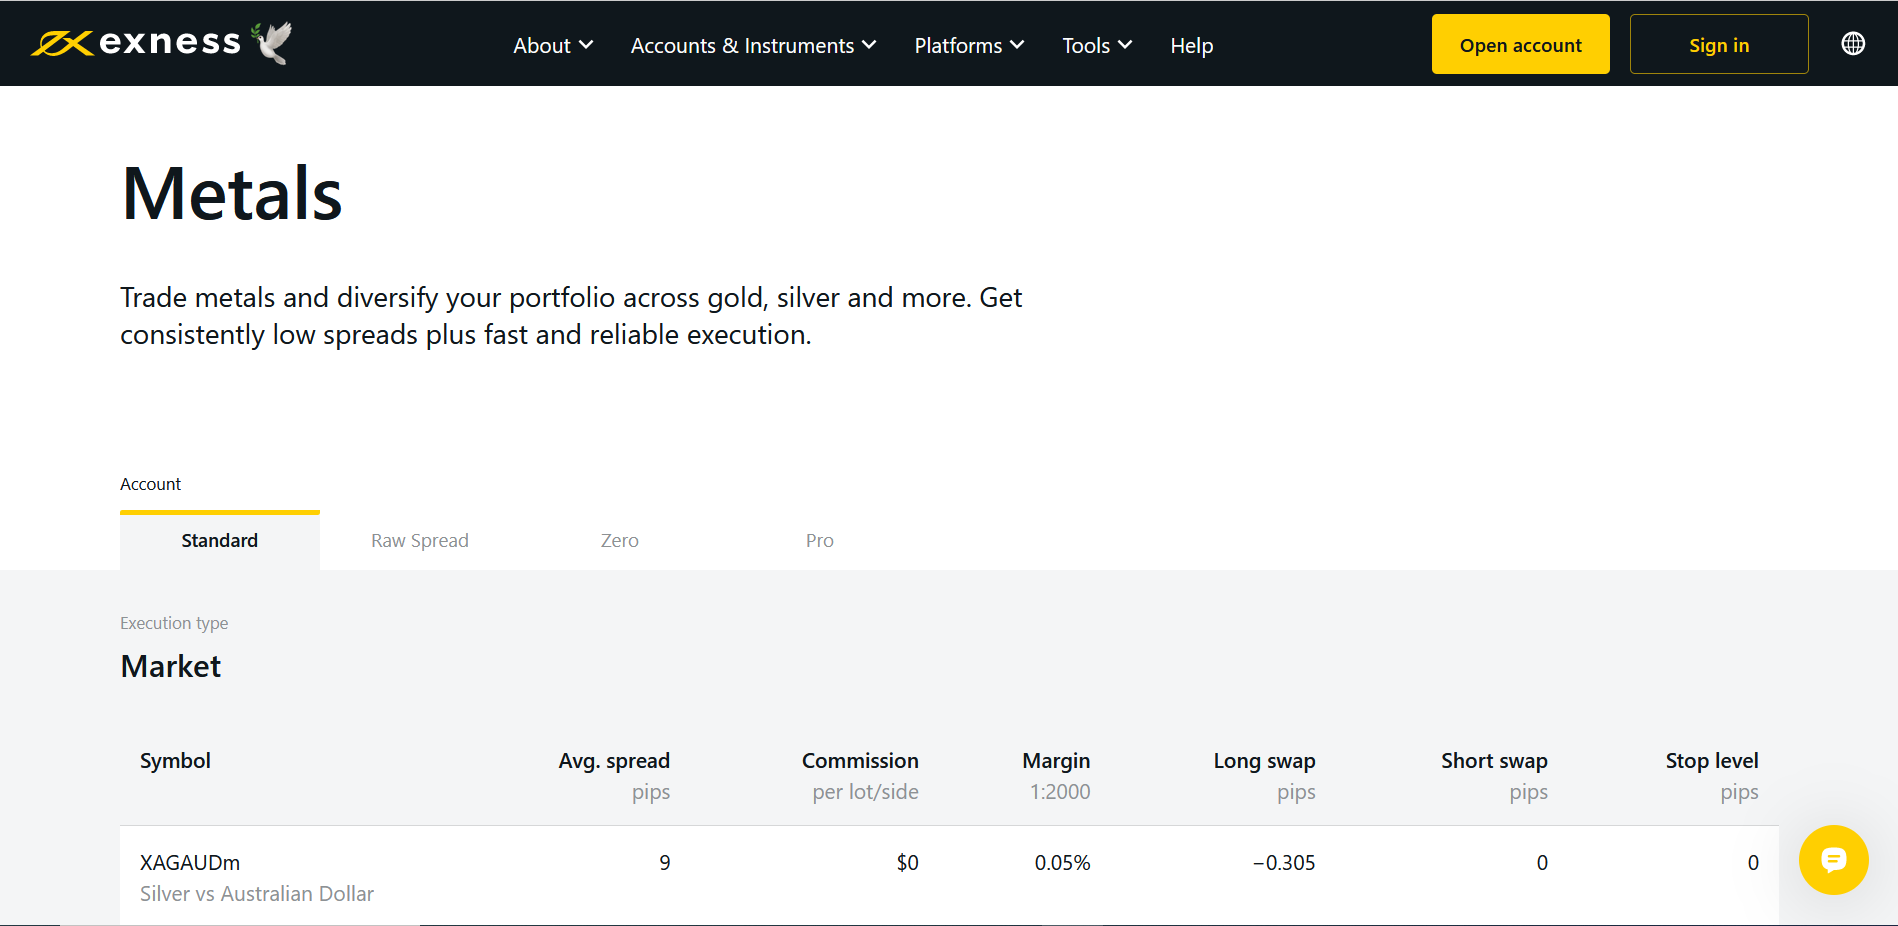Screen dimensions: 1898x926
Task: Click the Market execution type heading
Action: point(171,666)
